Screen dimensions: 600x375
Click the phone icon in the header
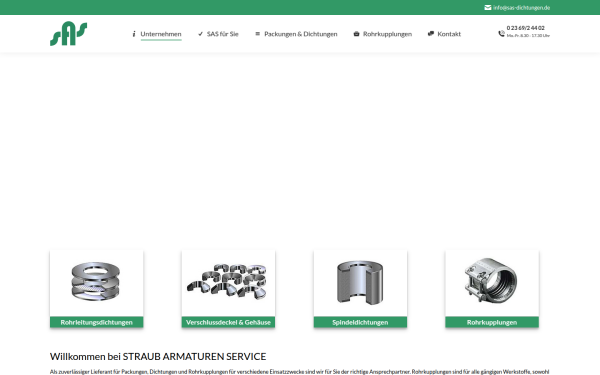pos(501,34)
